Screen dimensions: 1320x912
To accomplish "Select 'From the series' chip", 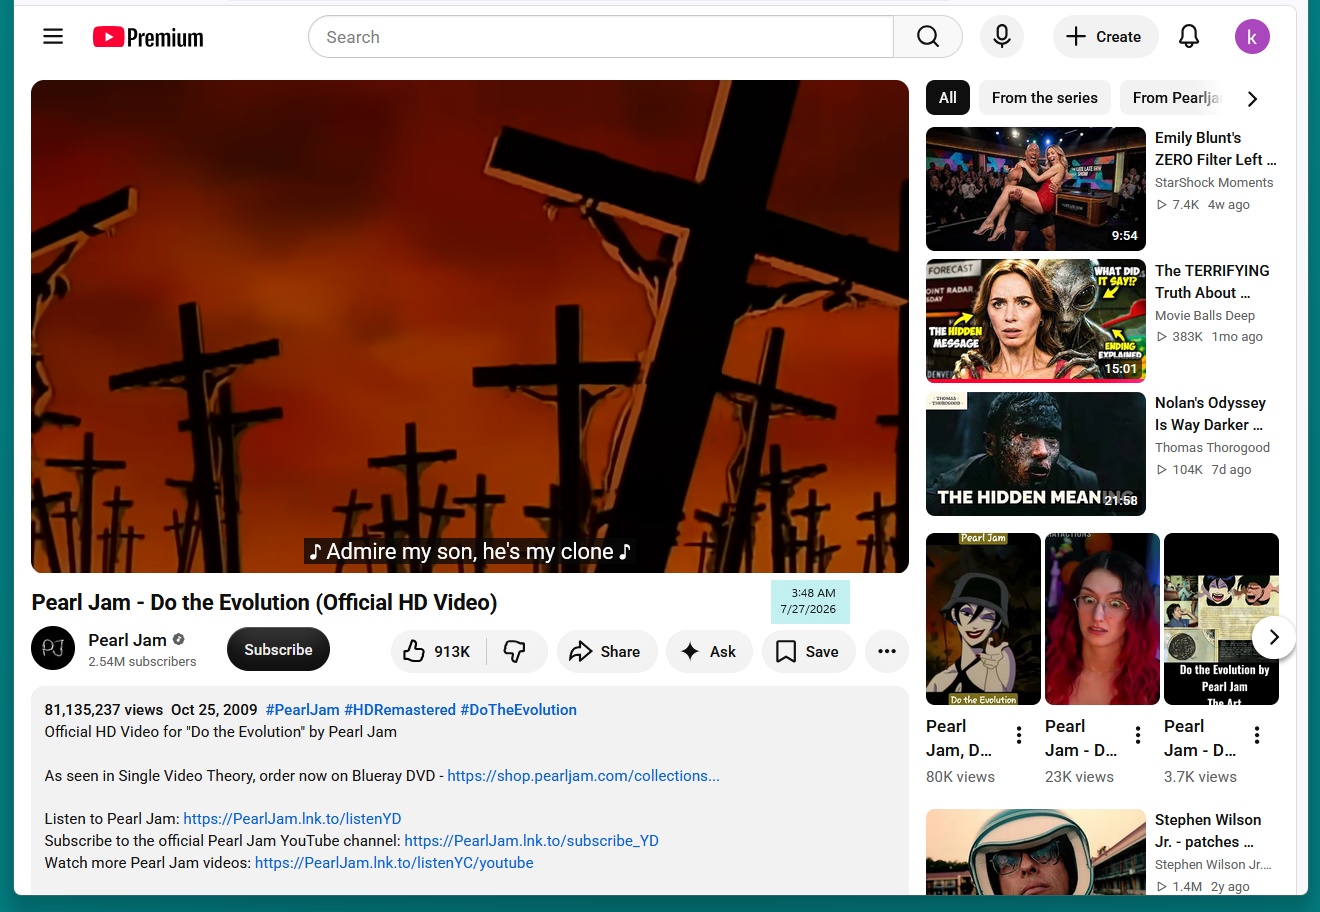I will pos(1045,98).
